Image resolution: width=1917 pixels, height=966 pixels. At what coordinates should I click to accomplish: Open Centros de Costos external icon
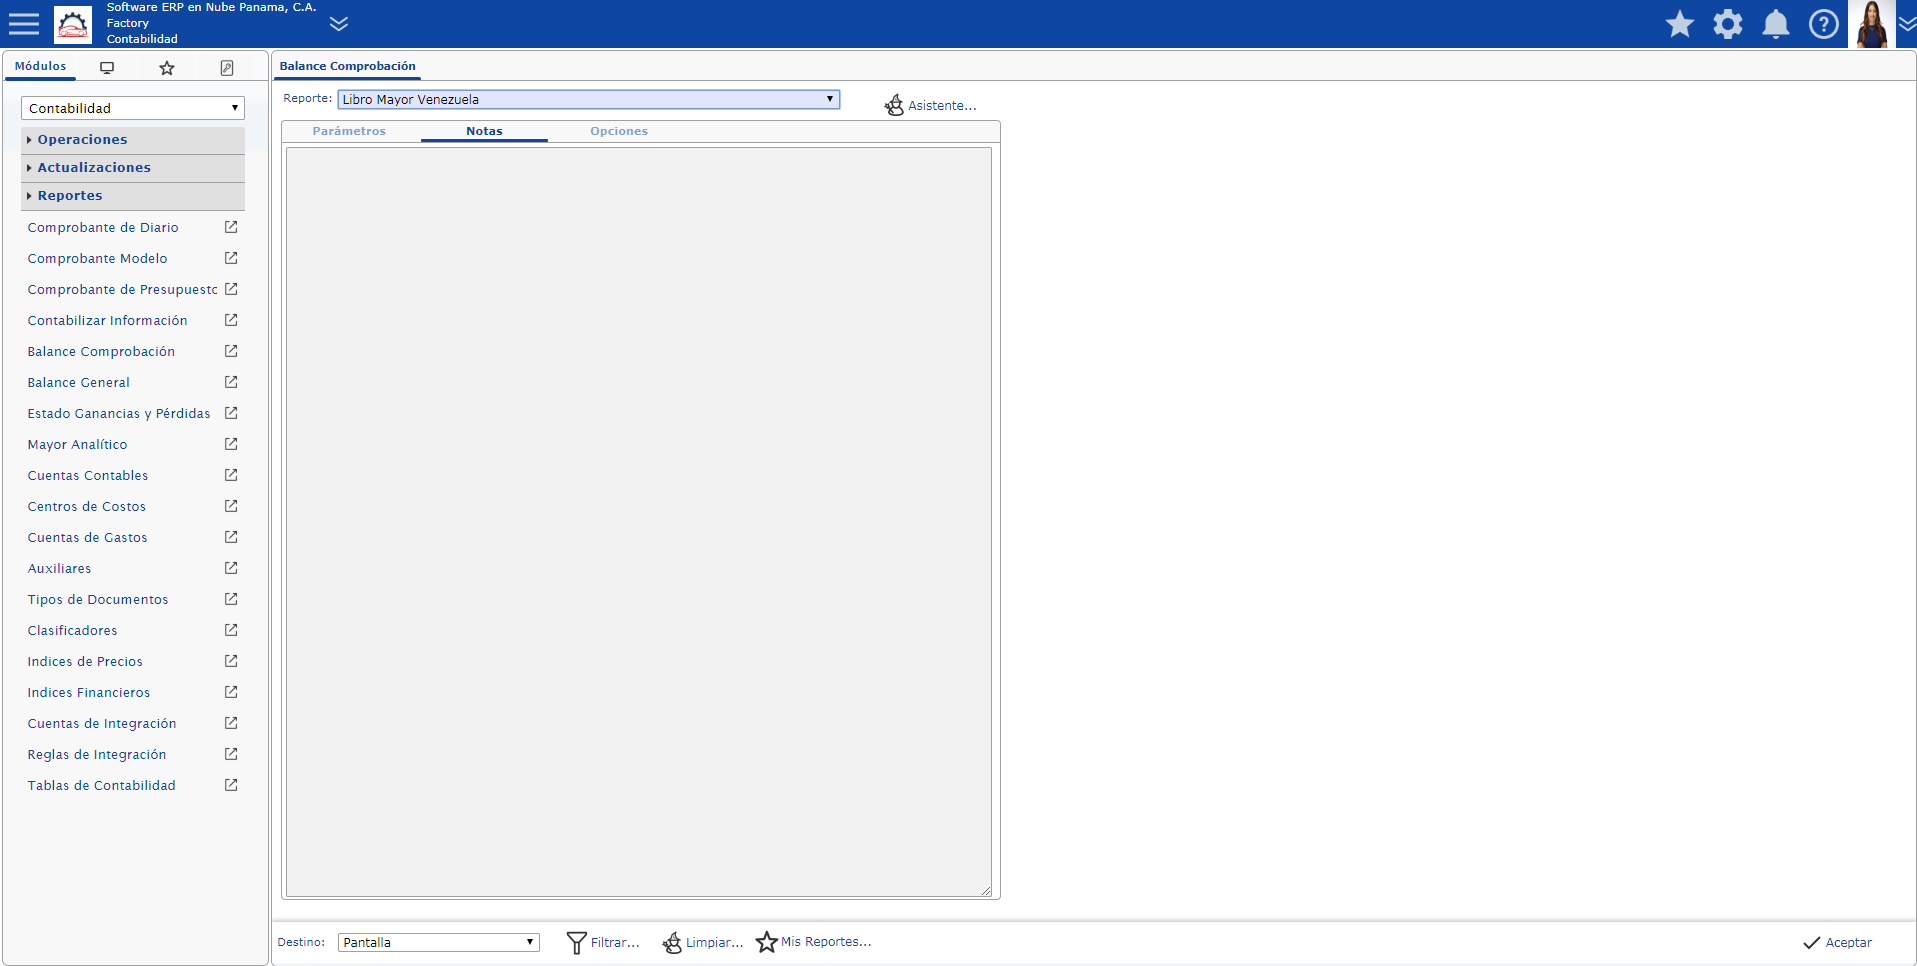tap(231, 506)
